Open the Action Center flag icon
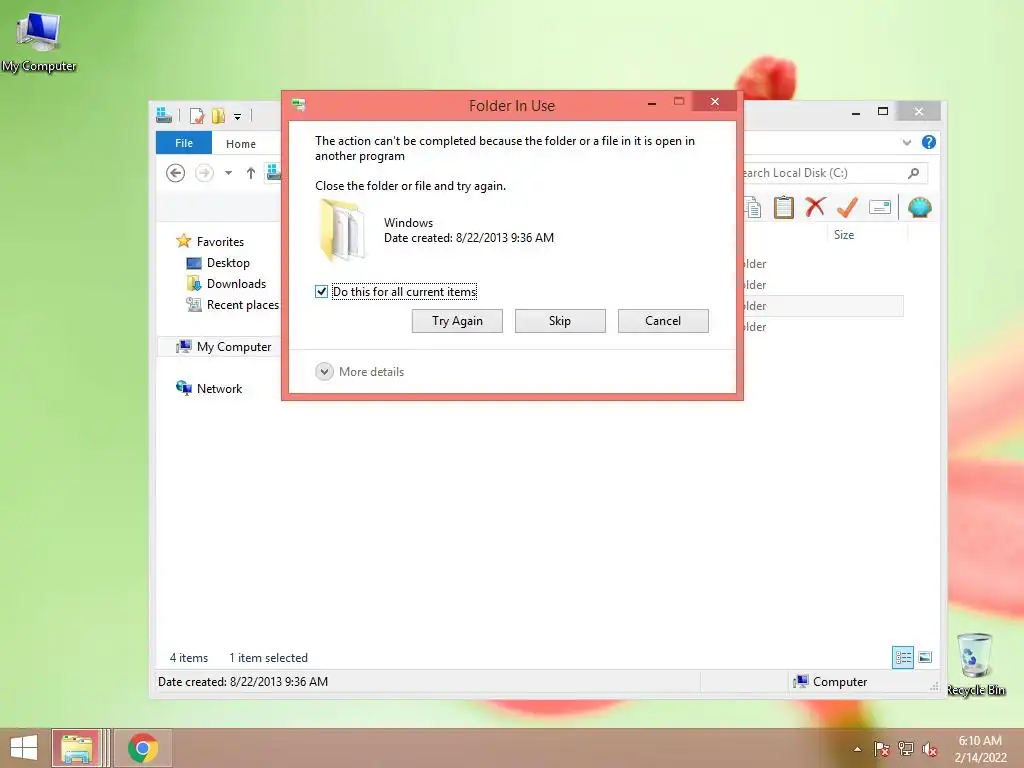Screen dimensions: 1024x768 (x=882, y=749)
